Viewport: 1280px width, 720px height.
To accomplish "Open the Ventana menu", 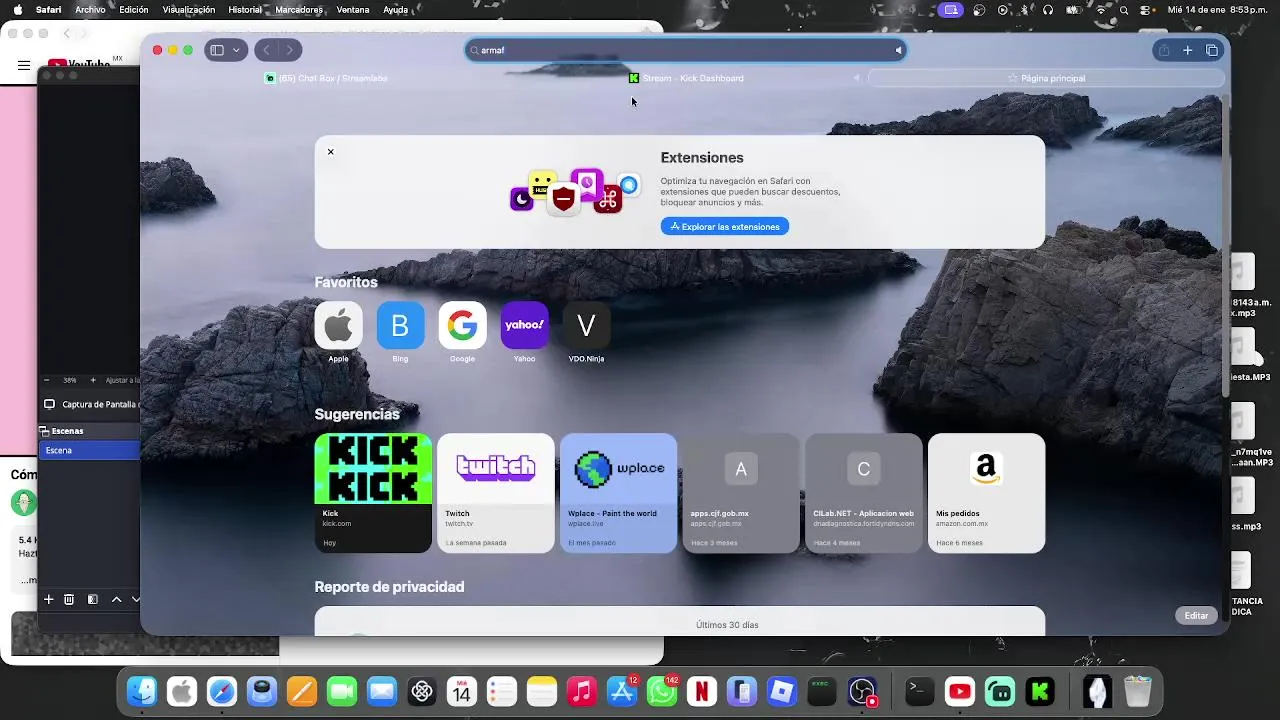I will (x=353, y=10).
